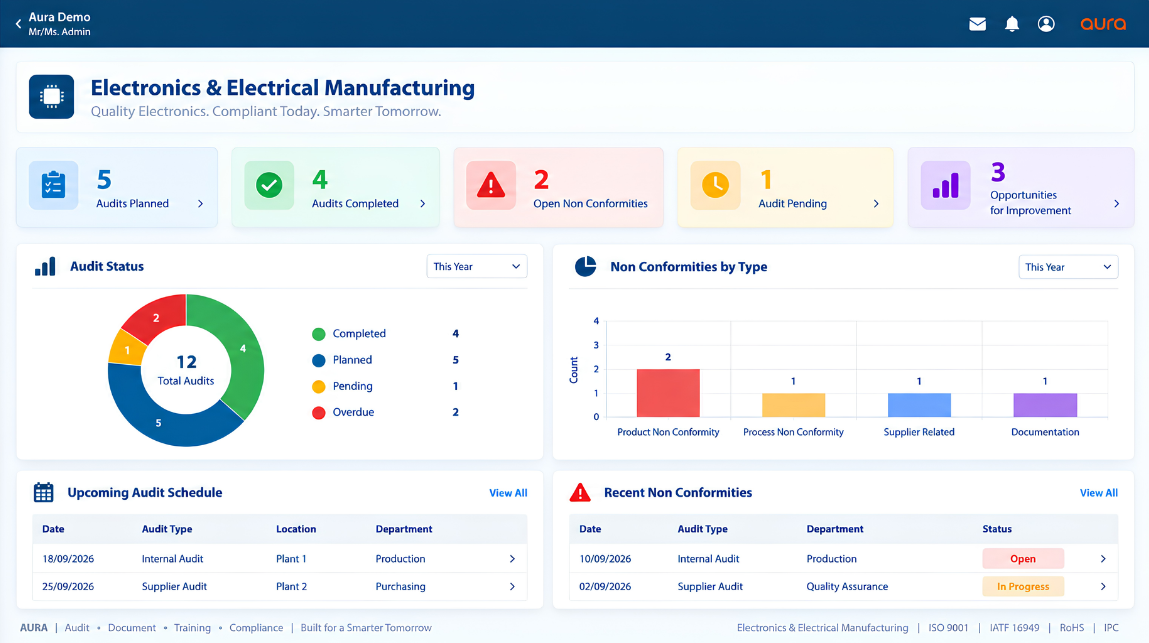Viewport: 1149px width, 643px height.
Task: Expand the Audit Pending card chevron
Action: click(876, 204)
